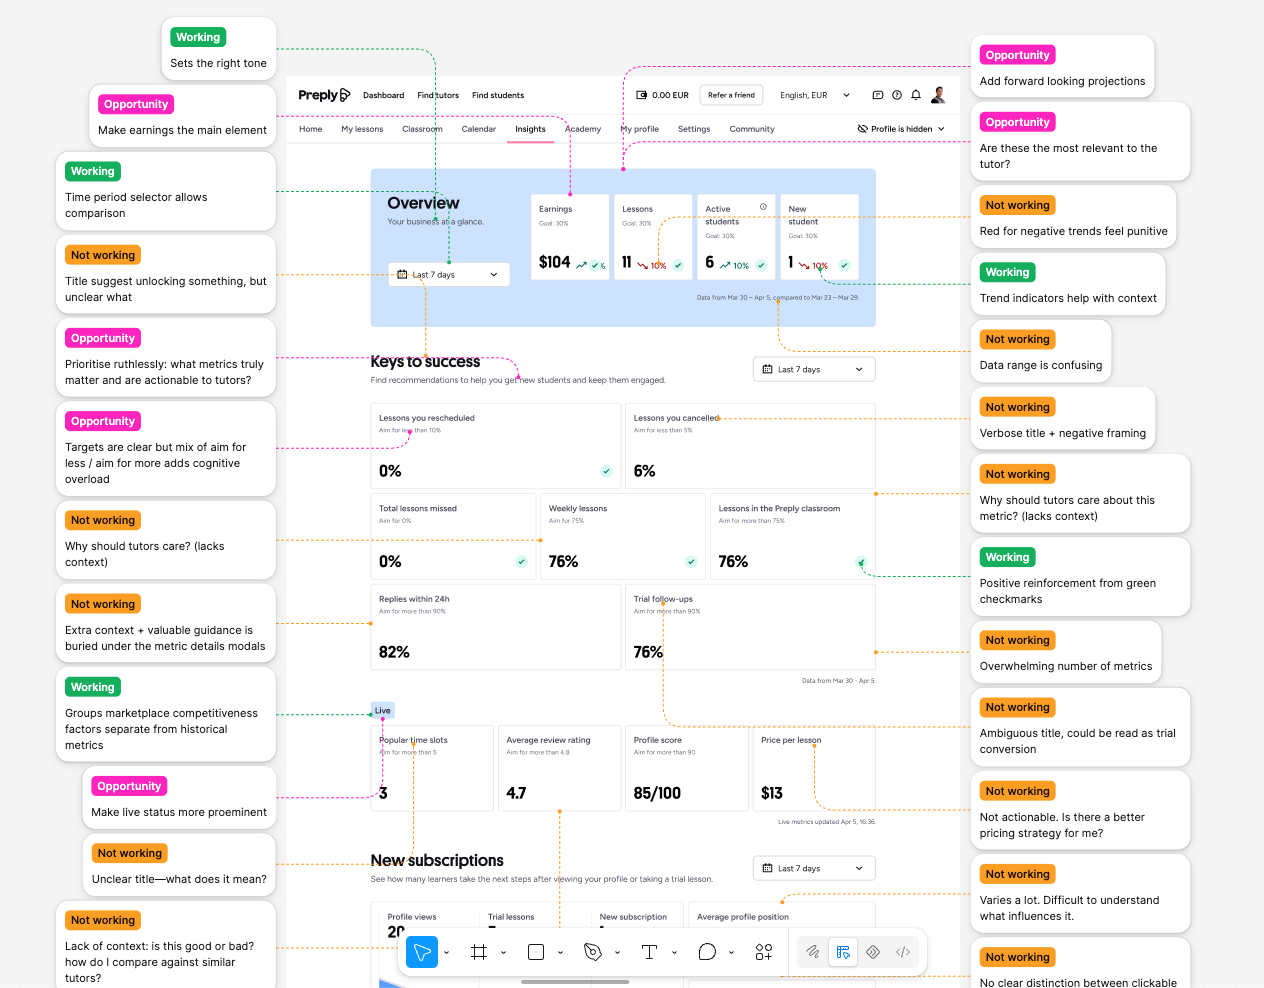
Task: Click the 'Average profile position' label
Action: [743, 917]
